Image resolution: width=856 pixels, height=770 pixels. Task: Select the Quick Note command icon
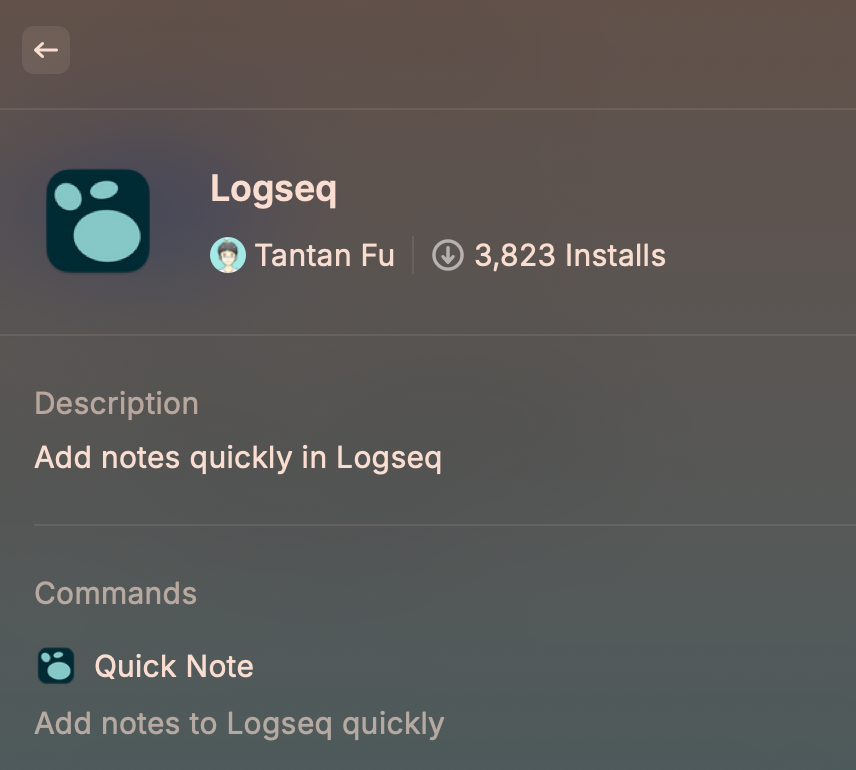point(56,665)
